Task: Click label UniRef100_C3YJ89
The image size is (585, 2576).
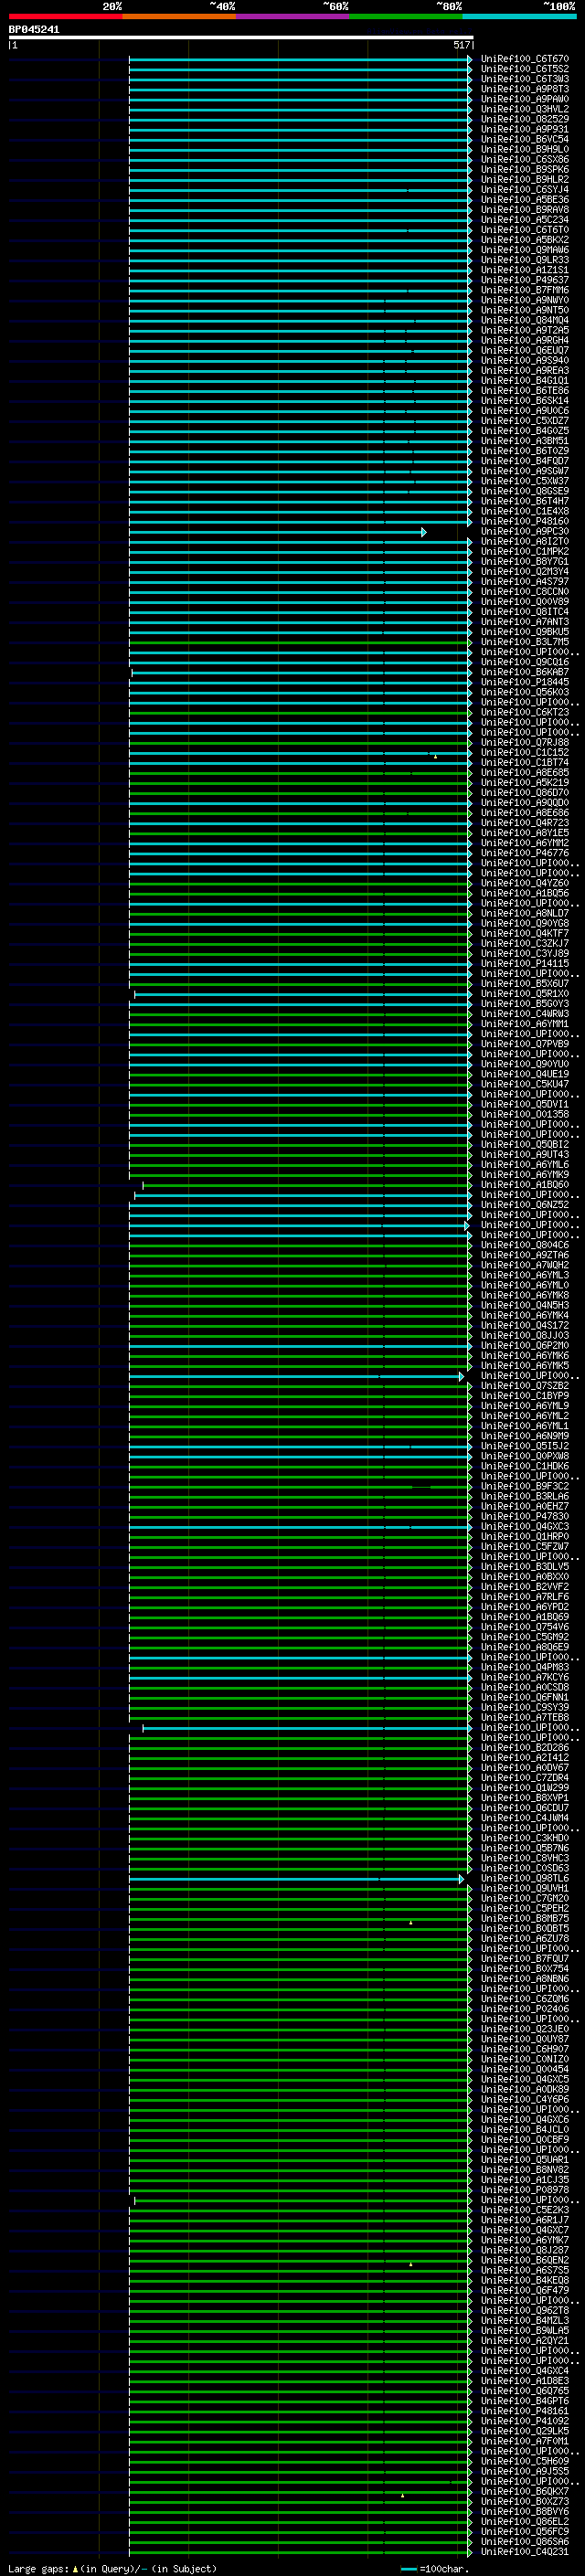Action: tap(524, 953)
